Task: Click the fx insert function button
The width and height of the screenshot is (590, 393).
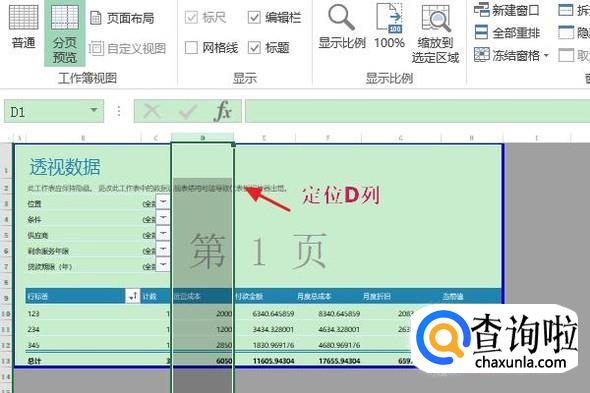Action: pos(222,111)
